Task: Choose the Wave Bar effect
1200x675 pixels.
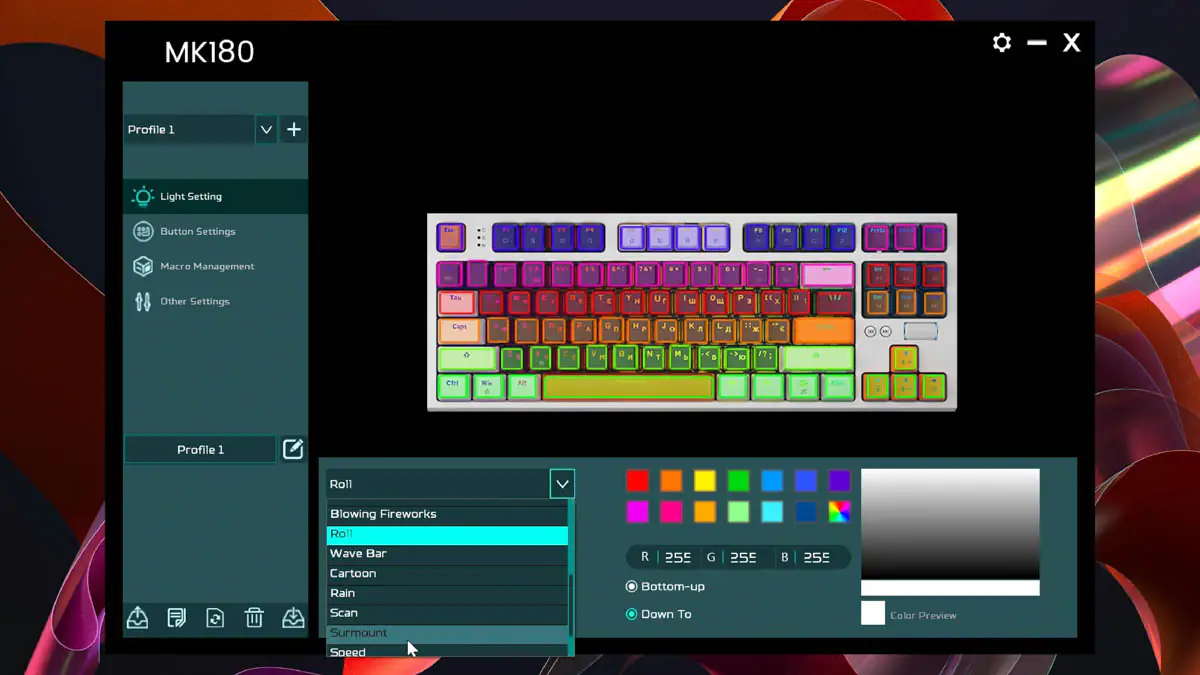Action: 447,553
